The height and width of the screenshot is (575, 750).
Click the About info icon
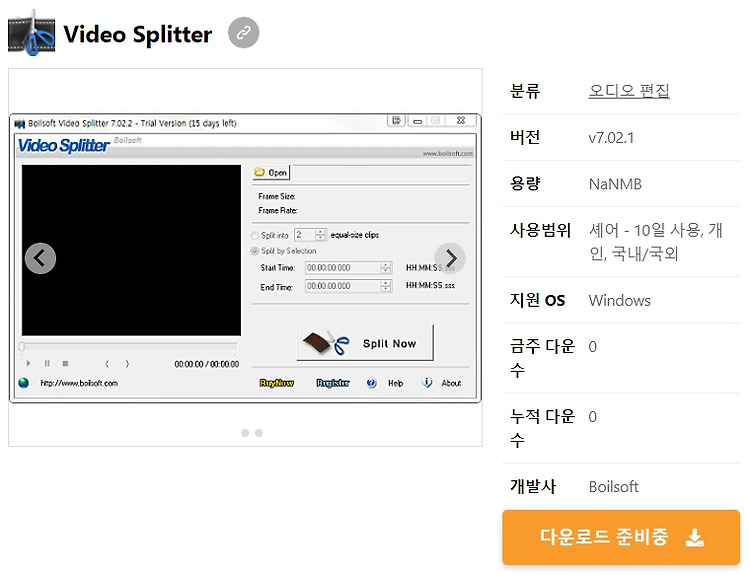pyautogui.click(x=427, y=383)
